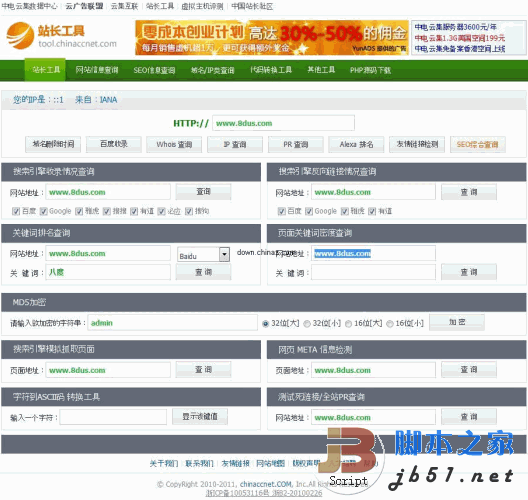Click 查询 button in 搜索引擎模拟抓取页面 section

click(203, 369)
